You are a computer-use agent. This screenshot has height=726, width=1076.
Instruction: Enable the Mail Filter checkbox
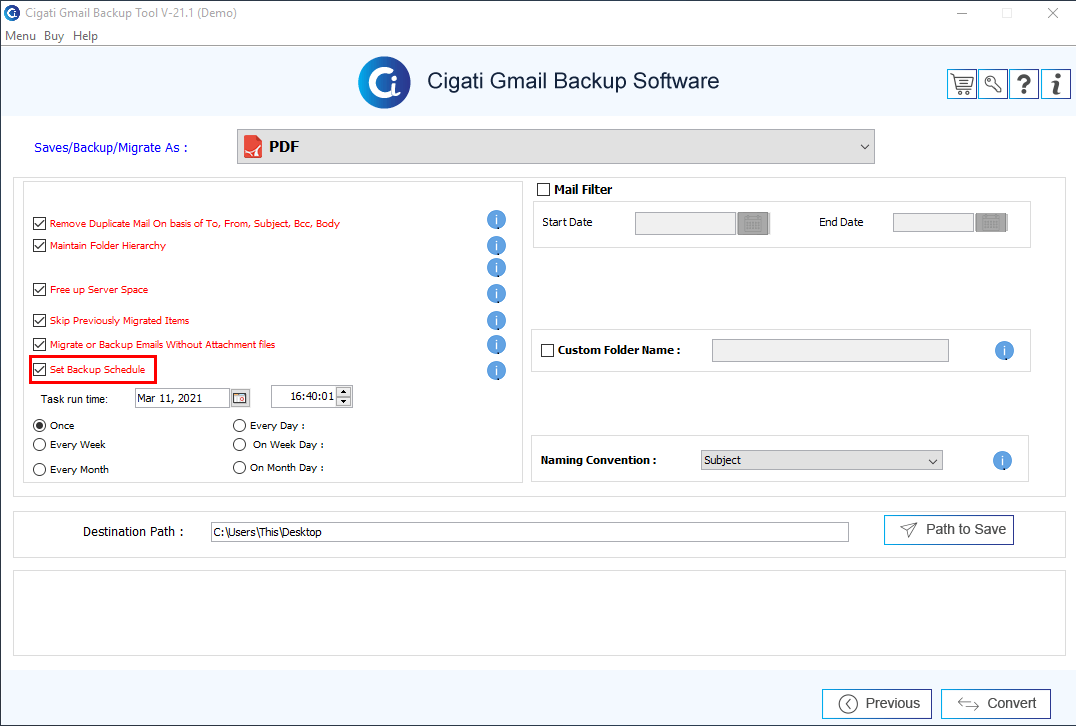coord(543,189)
